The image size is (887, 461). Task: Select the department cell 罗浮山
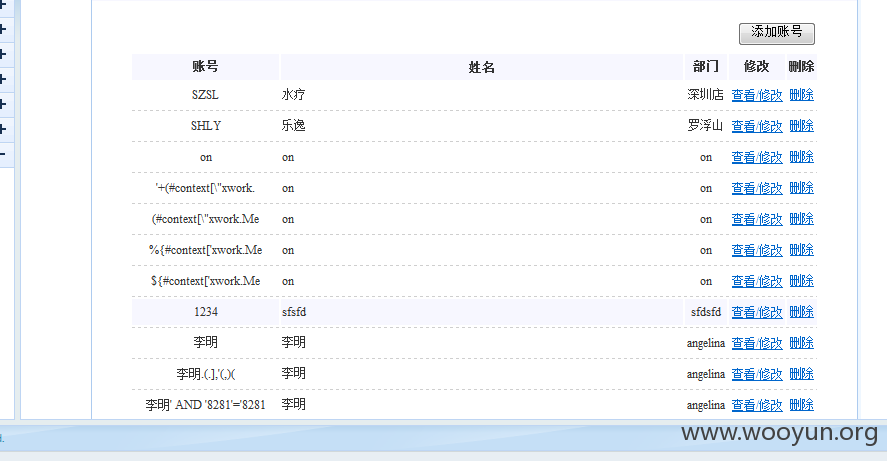(705, 126)
